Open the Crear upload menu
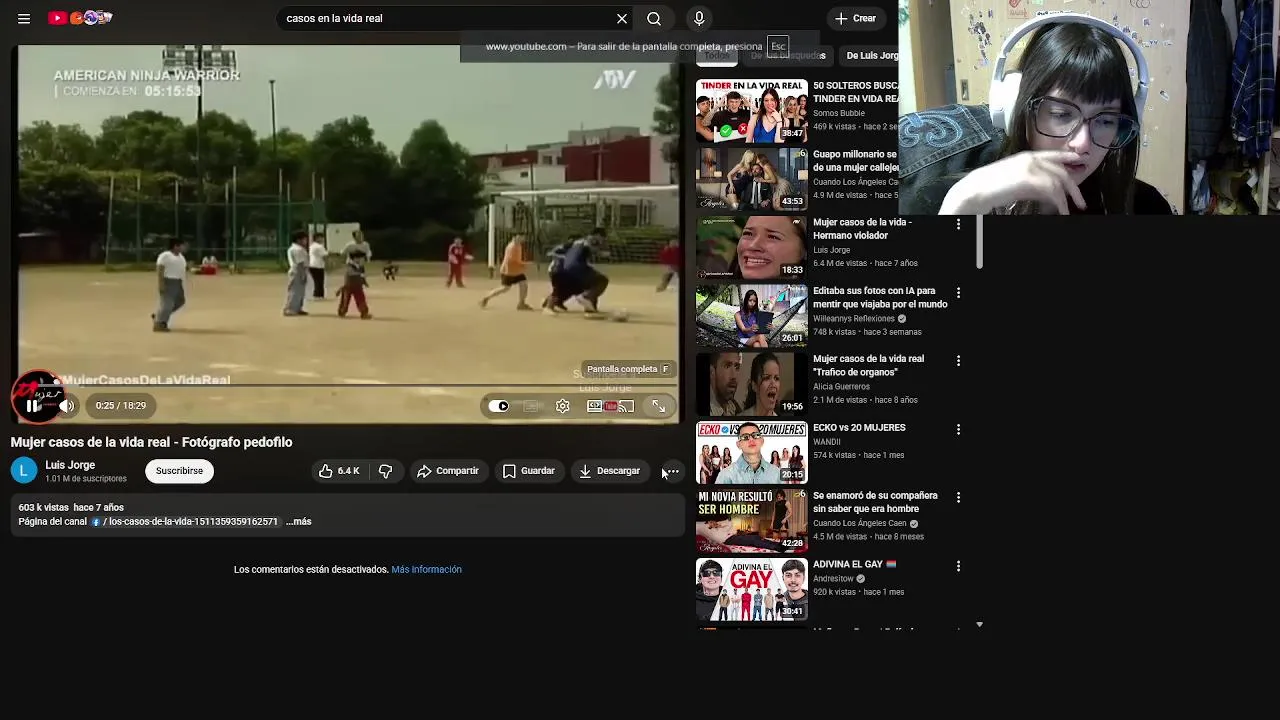The width and height of the screenshot is (1280, 720). 855,18
